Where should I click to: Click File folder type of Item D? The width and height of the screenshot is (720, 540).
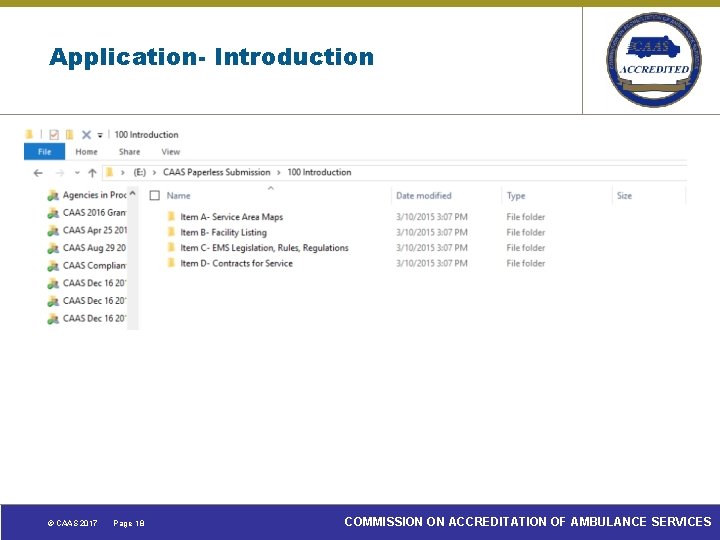click(526, 263)
